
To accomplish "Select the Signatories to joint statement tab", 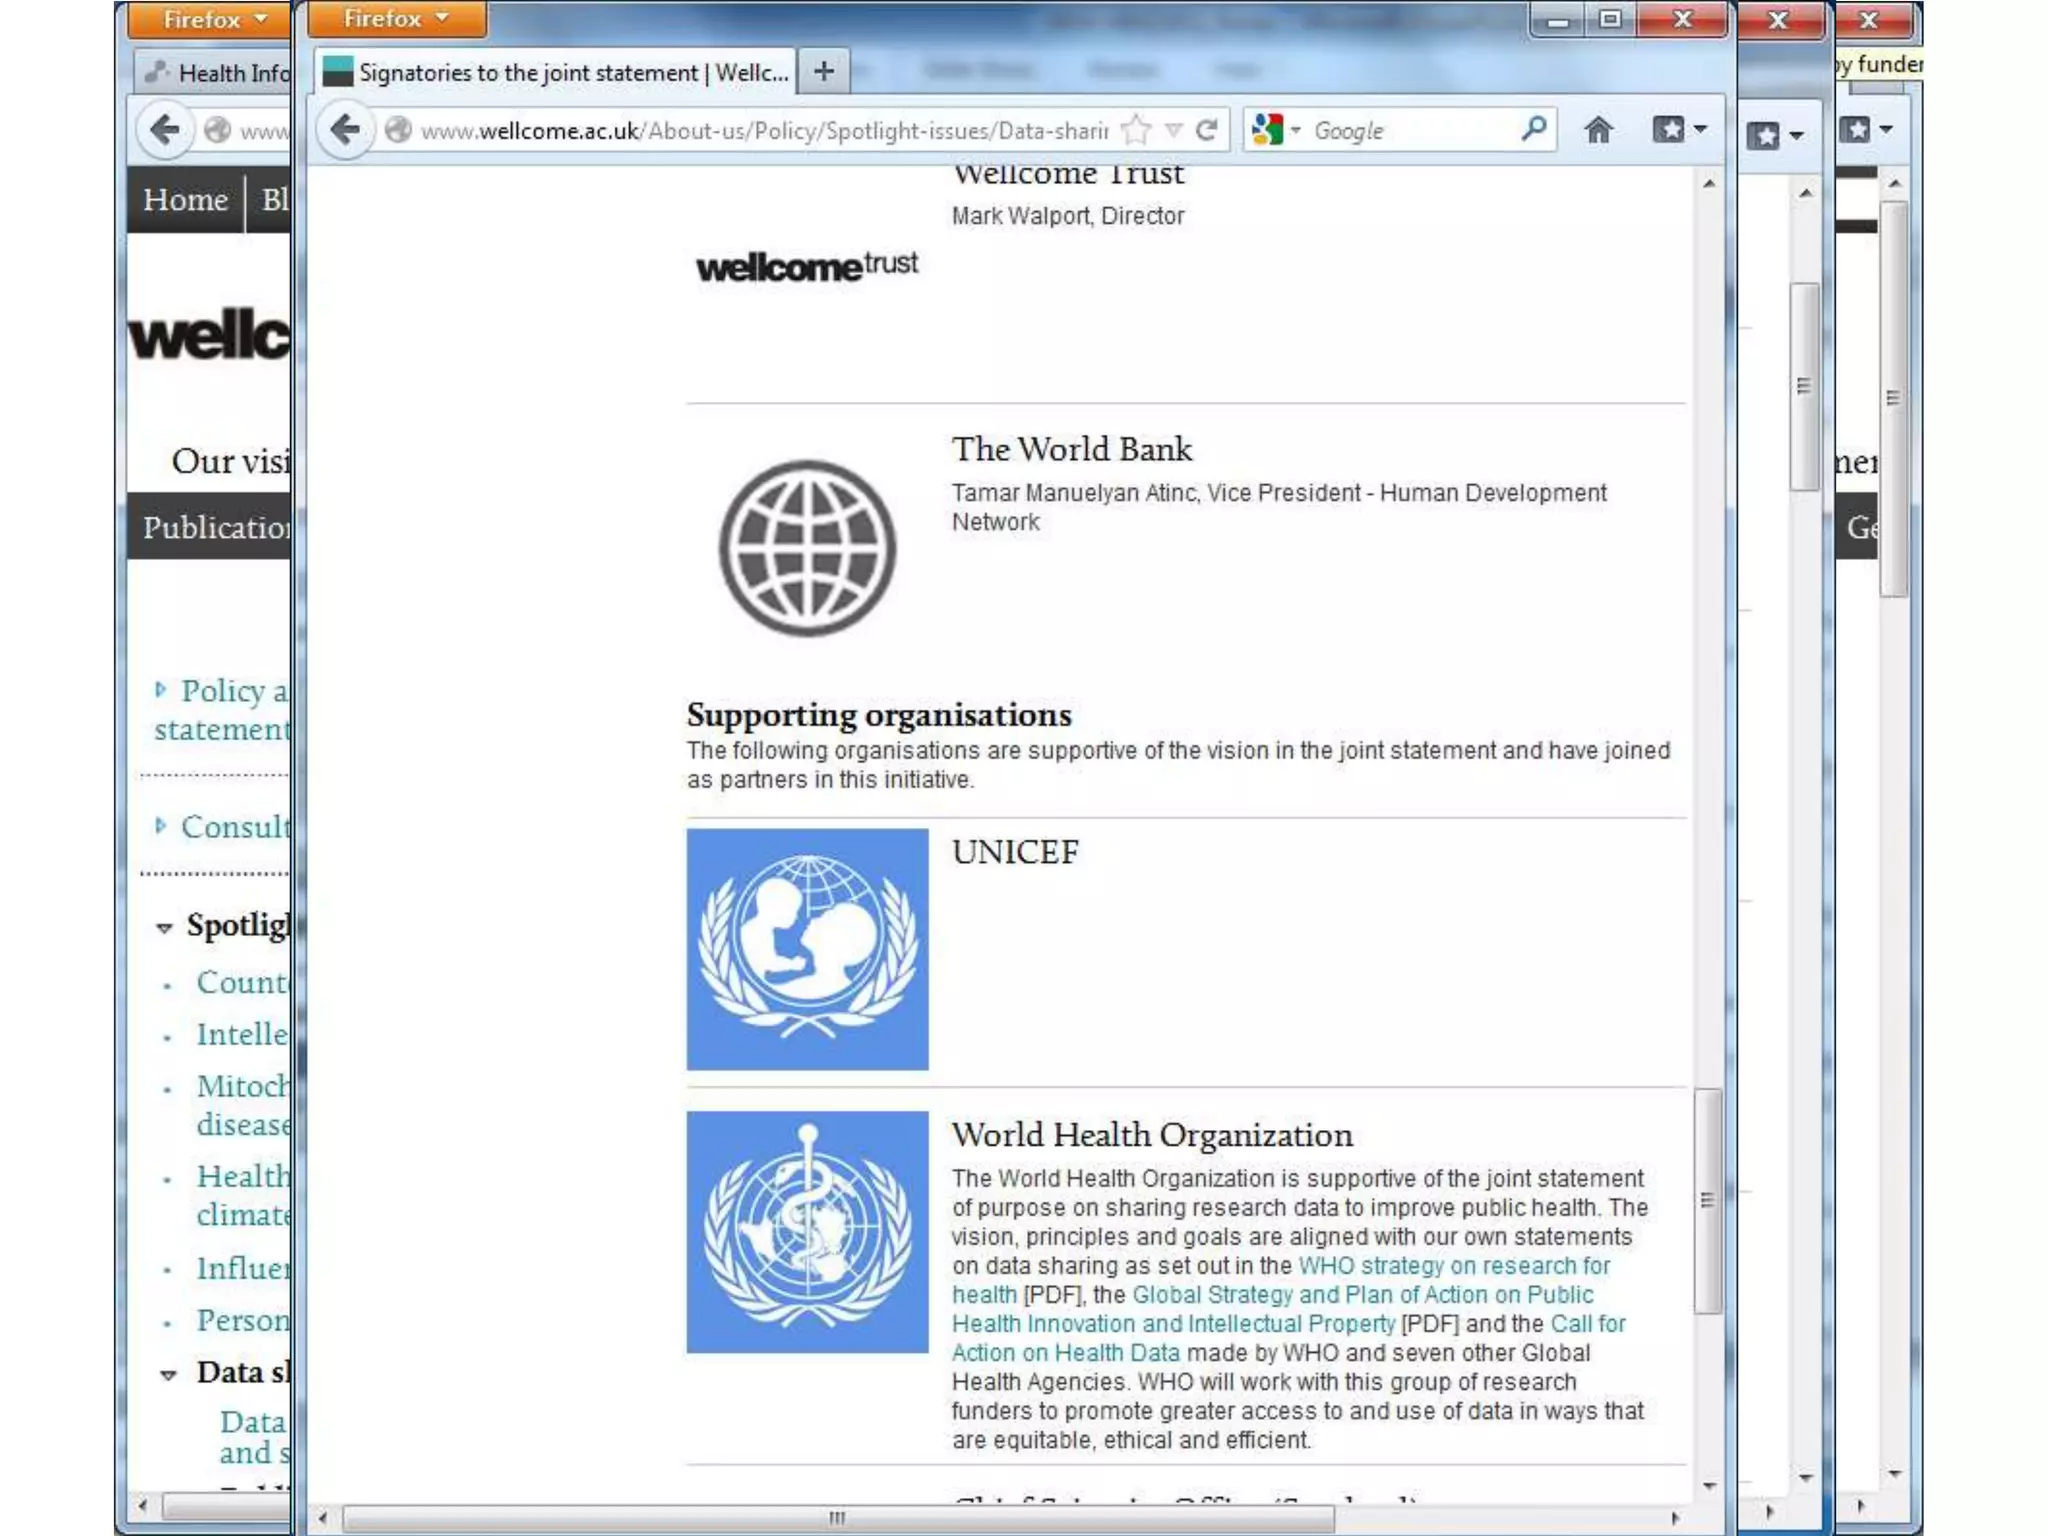I will tap(556, 72).
